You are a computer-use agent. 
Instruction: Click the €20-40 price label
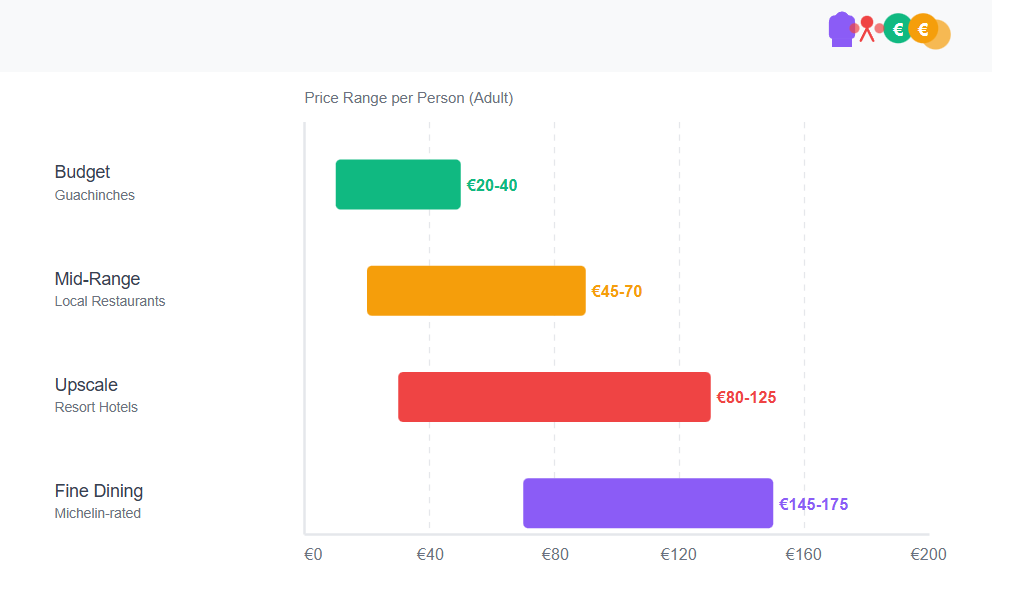(x=492, y=186)
